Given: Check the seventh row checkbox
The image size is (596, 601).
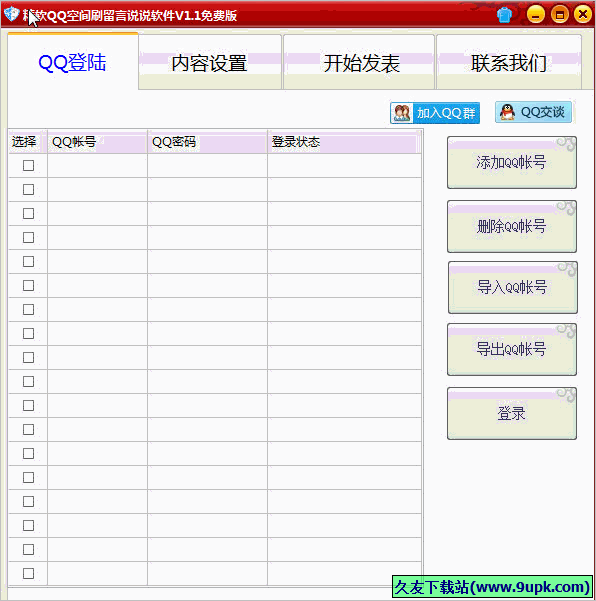Looking at the screenshot, I should coord(28,309).
